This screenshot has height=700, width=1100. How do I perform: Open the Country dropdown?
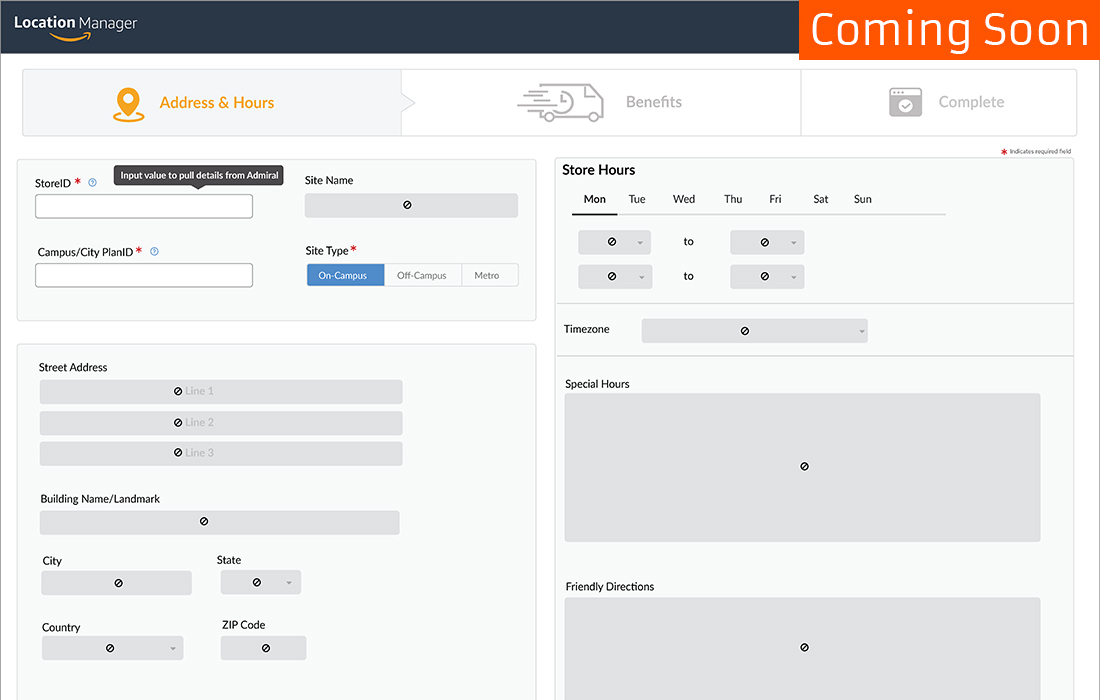pyautogui.click(x=112, y=648)
